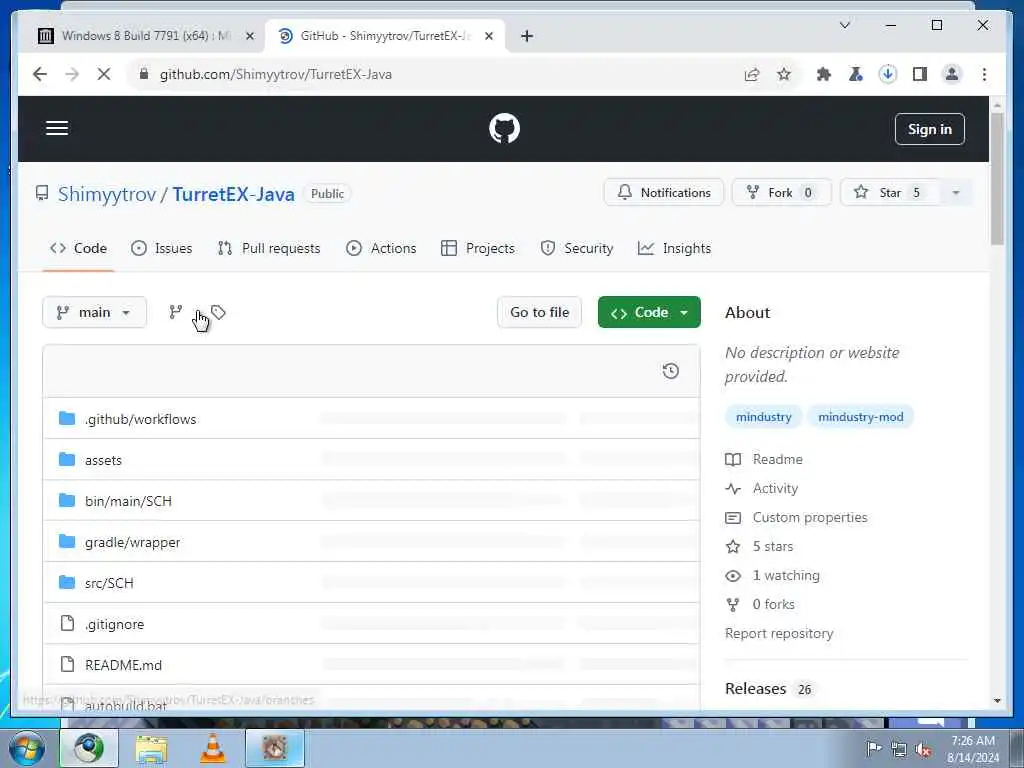Click the Sign in button

point(929,129)
